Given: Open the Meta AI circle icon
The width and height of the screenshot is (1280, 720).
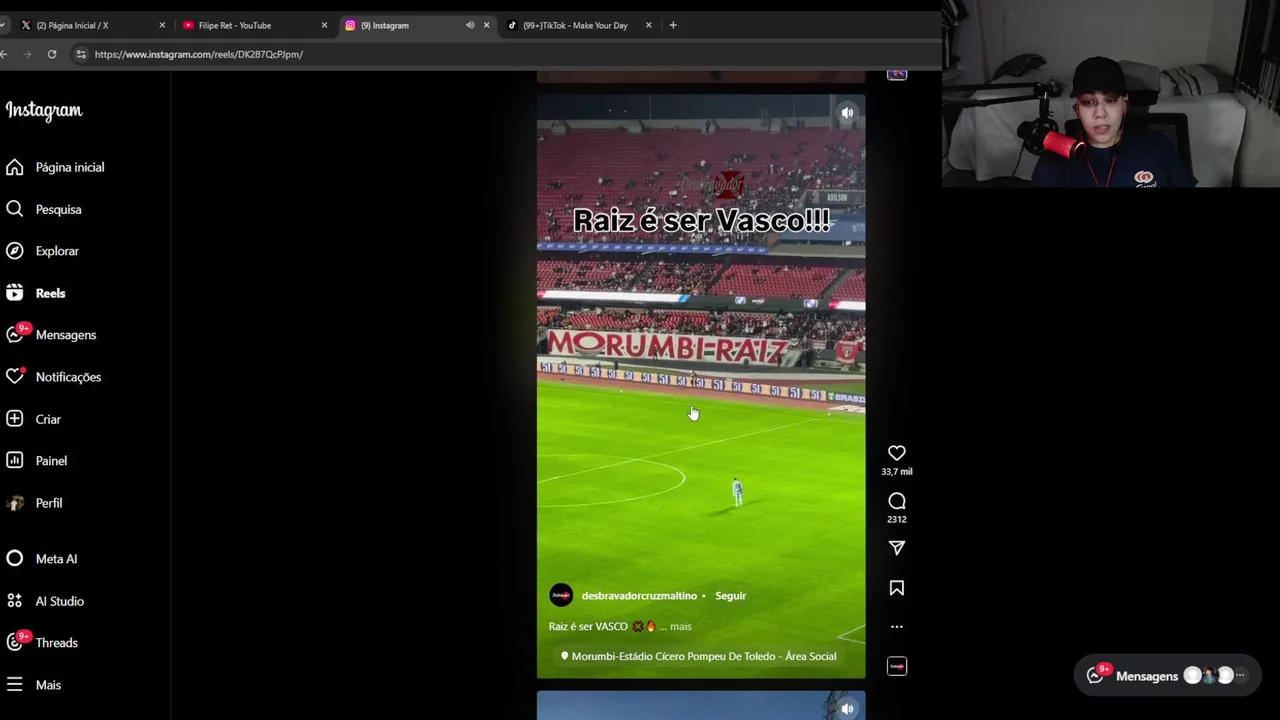Looking at the screenshot, I should pyautogui.click(x=15, y=559).
